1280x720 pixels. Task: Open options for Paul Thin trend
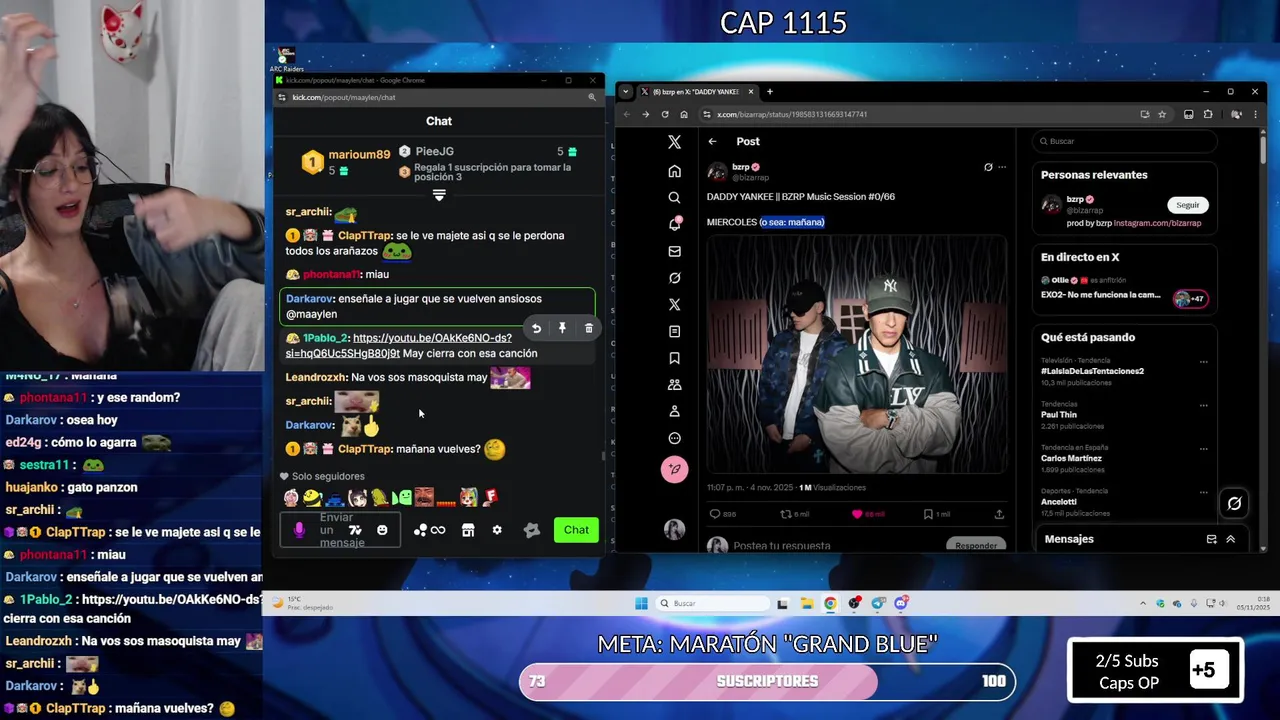coord(1203,405)
